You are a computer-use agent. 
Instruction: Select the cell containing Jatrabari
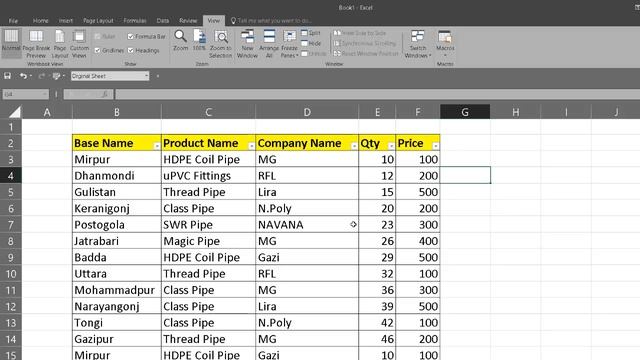pyautogui.click(x=117, y=241)
